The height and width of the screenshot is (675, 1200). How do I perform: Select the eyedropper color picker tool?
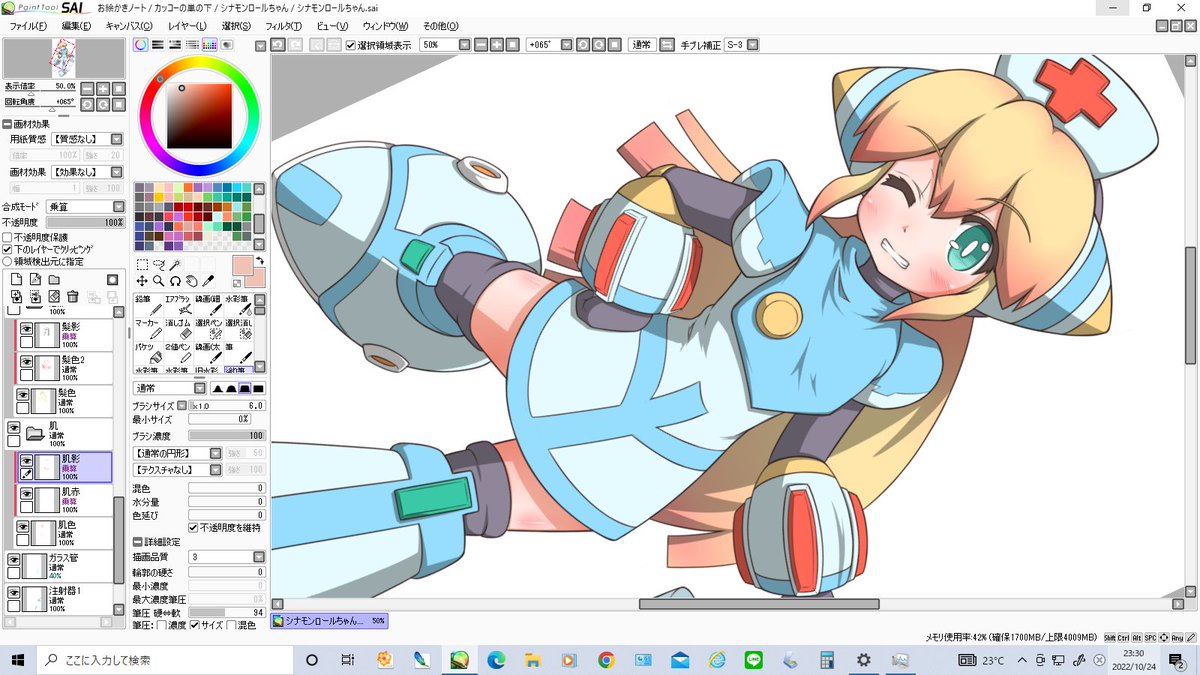(x=208, y=282)
